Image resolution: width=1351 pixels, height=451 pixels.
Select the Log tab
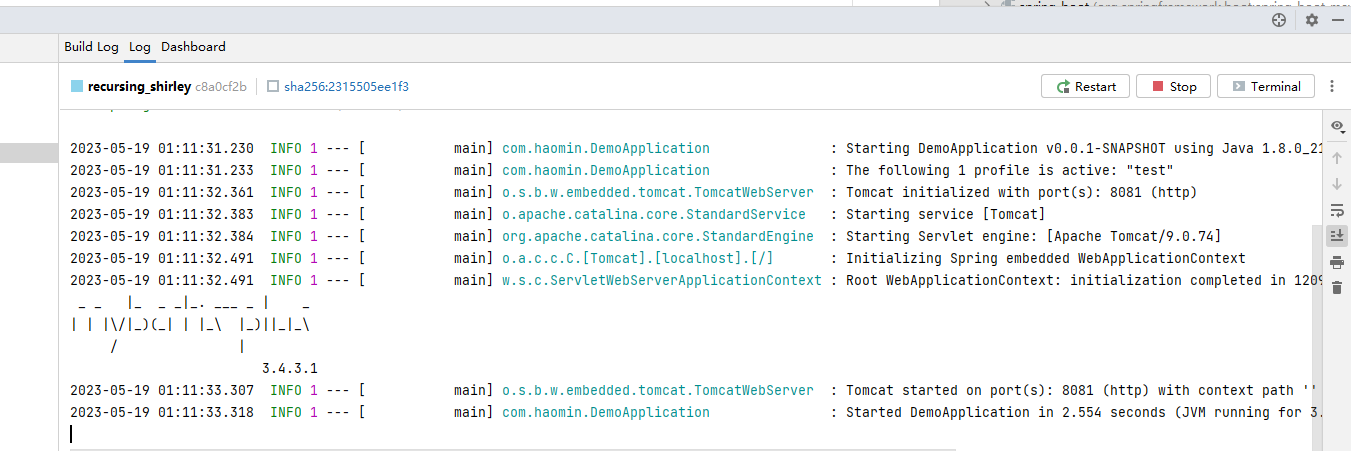140,47
